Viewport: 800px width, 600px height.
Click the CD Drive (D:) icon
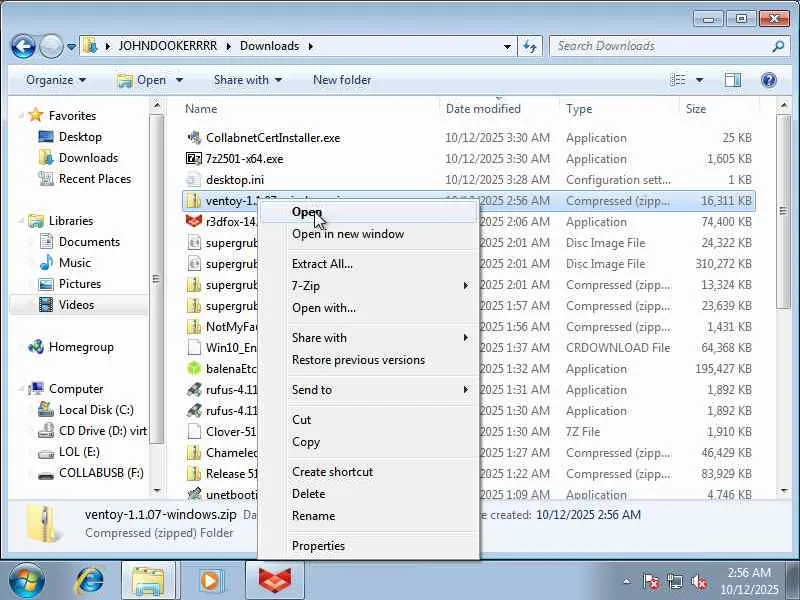tap(46, 431)
